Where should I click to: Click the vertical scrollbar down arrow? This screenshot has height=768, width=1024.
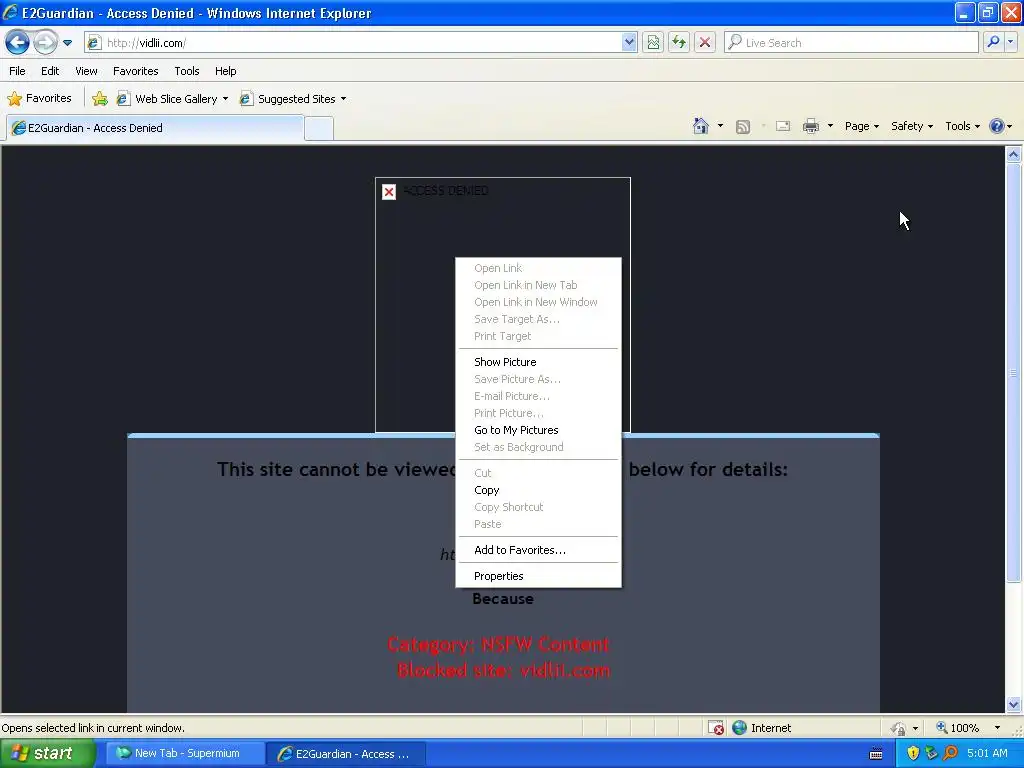[x=1014, y=705]
